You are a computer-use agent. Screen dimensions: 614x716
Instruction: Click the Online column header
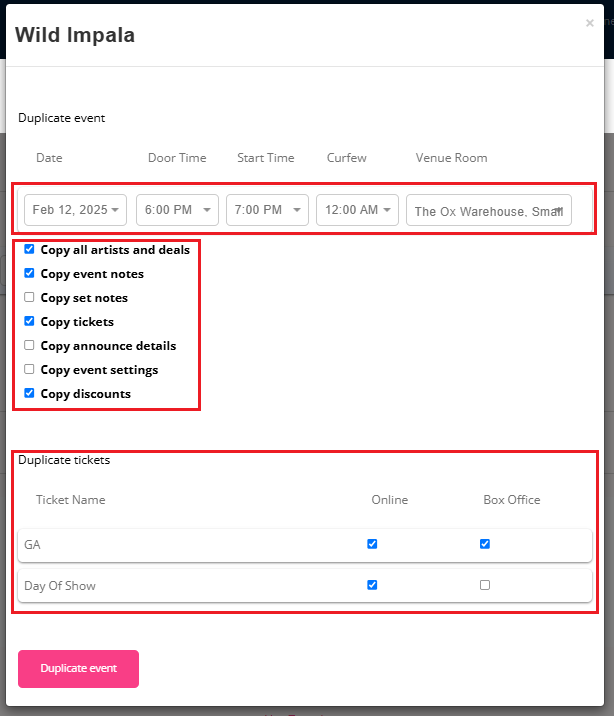click(x=389, y=500)
